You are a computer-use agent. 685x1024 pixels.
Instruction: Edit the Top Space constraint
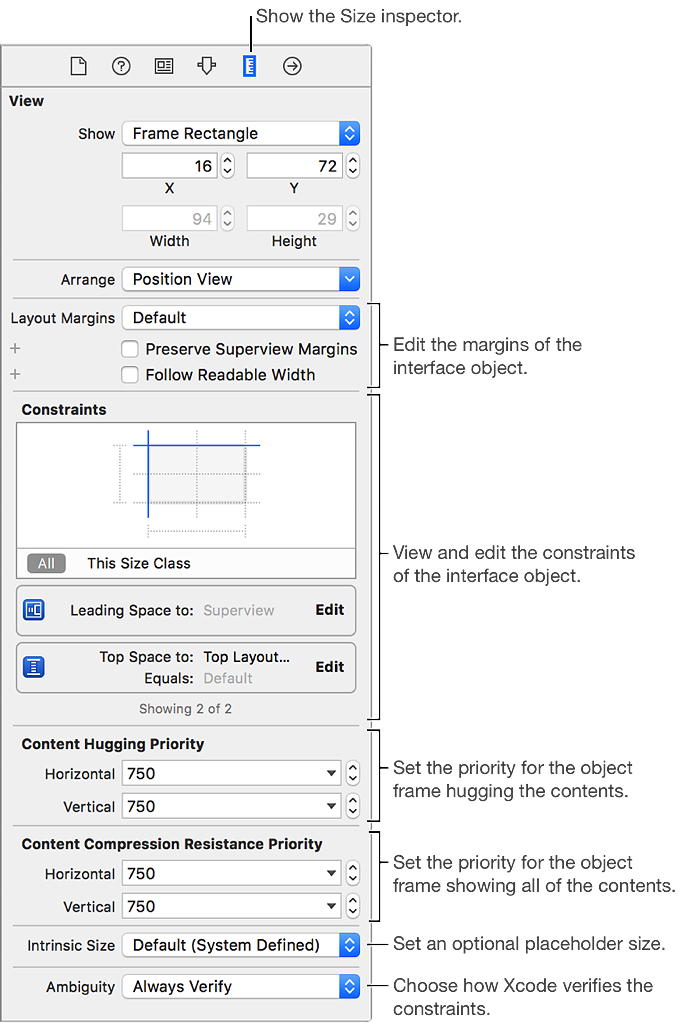(330, 667)
